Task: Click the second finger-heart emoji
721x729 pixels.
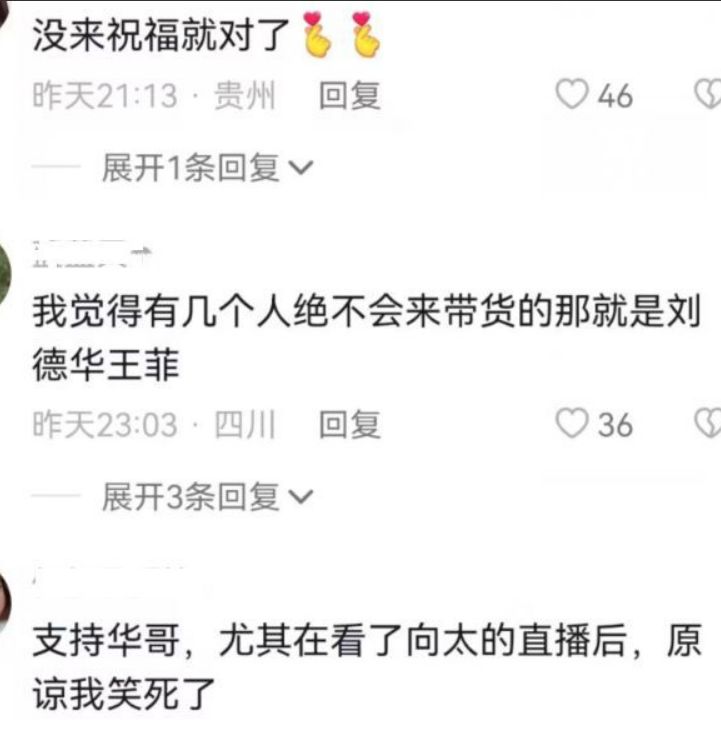Action: [366, 35]
